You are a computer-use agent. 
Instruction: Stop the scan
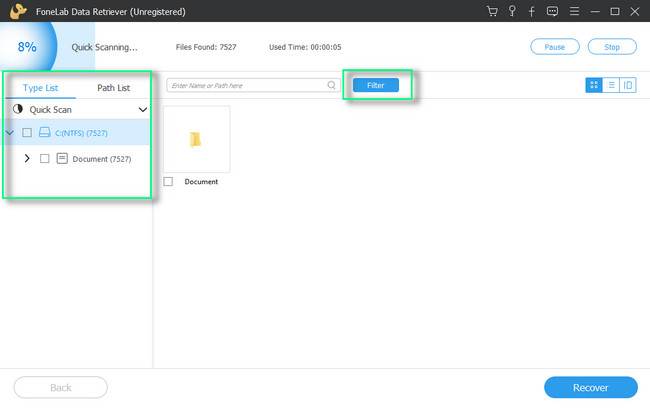(612, 47)
